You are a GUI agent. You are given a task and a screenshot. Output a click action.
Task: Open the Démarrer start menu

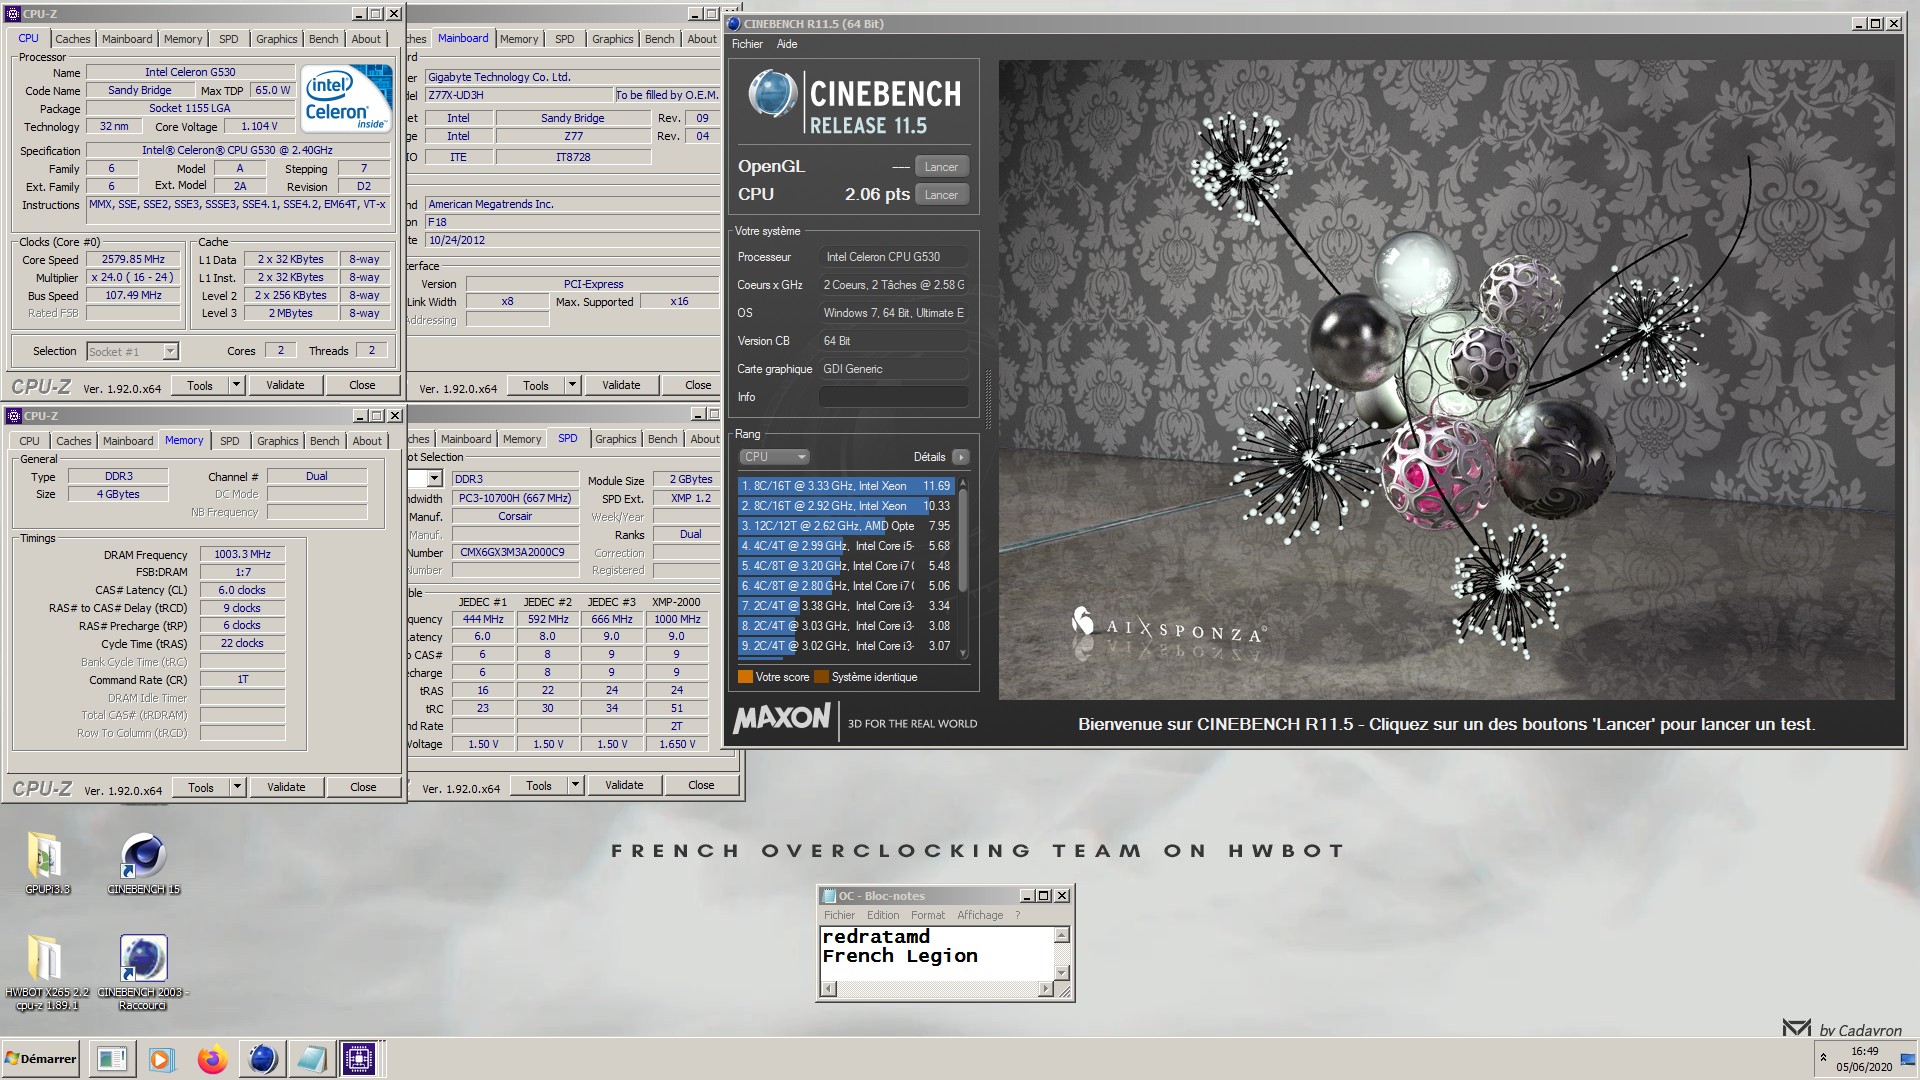40,1059
